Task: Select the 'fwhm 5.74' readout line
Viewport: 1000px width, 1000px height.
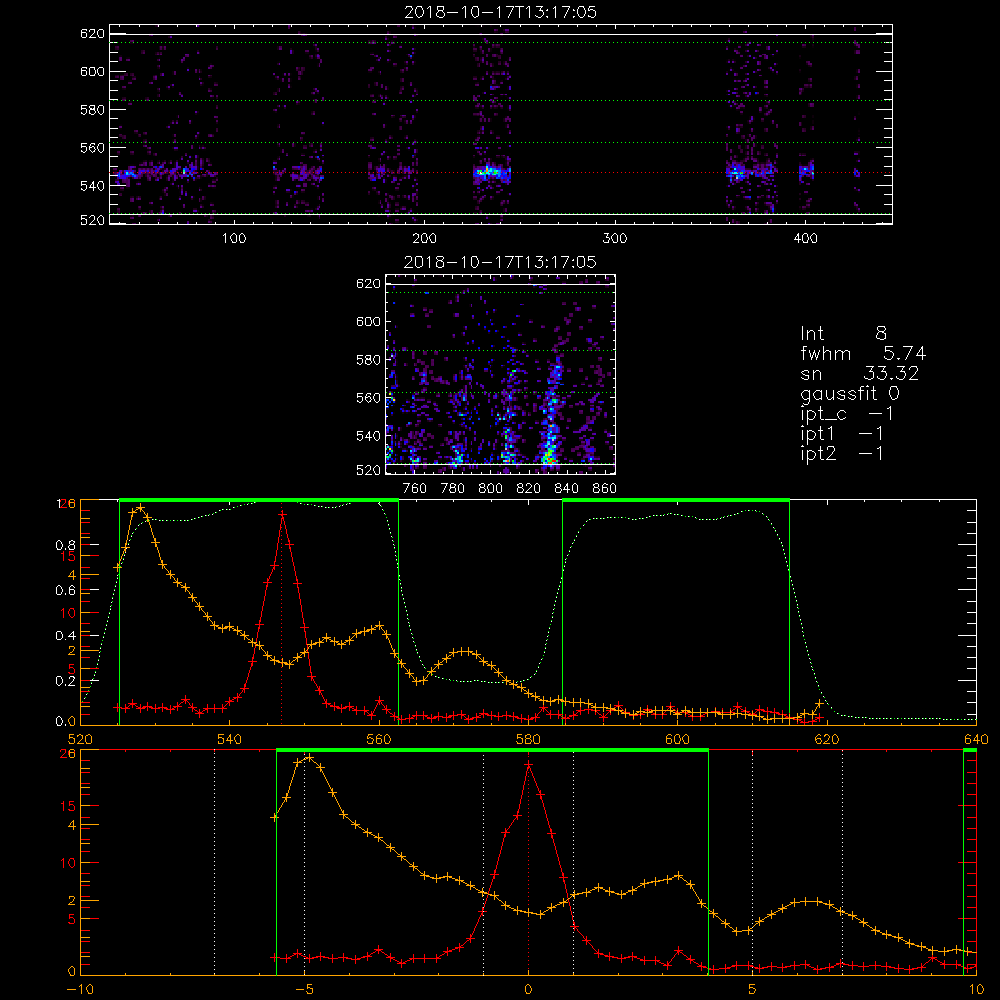Action: (x=863, y=353)
